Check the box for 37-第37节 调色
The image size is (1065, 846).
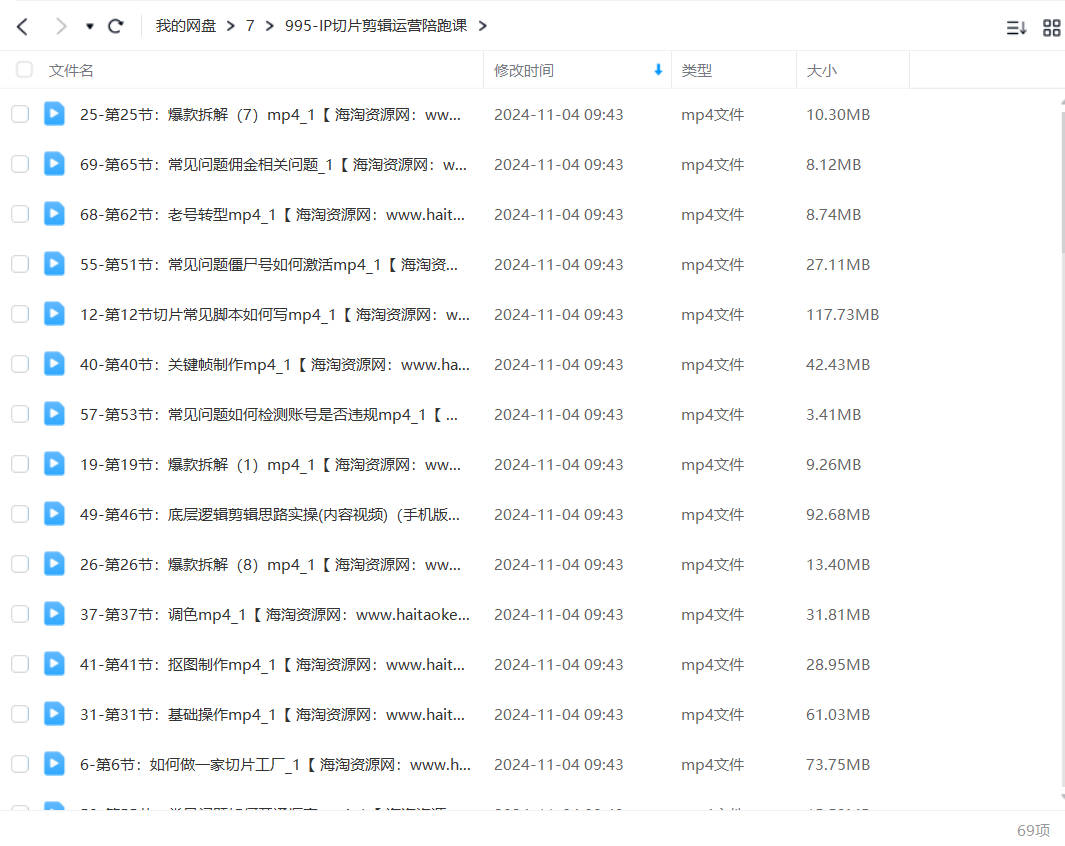coord(20,614)
